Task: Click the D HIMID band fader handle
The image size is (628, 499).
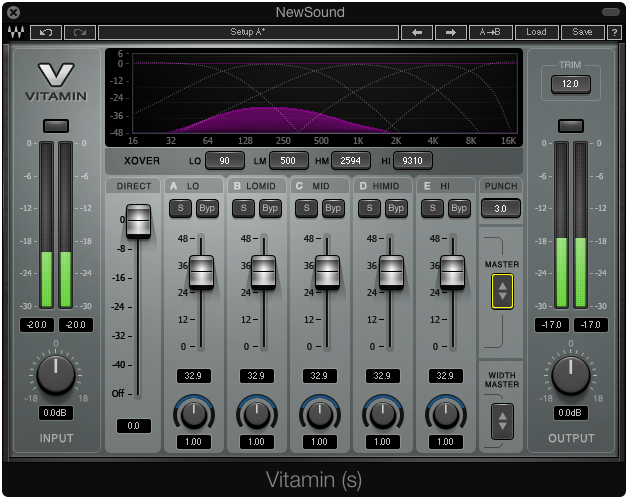Action: [391, 272]
